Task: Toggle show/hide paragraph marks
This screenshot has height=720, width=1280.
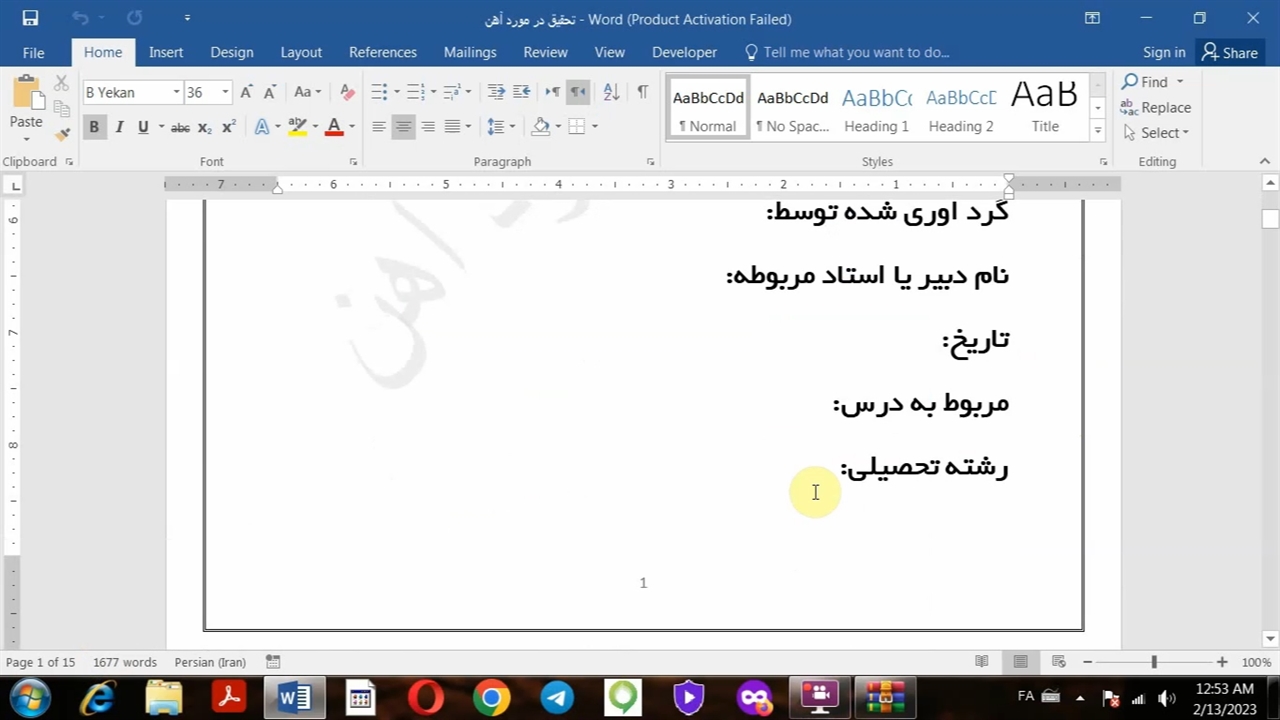Action: (x=642, y=92)
